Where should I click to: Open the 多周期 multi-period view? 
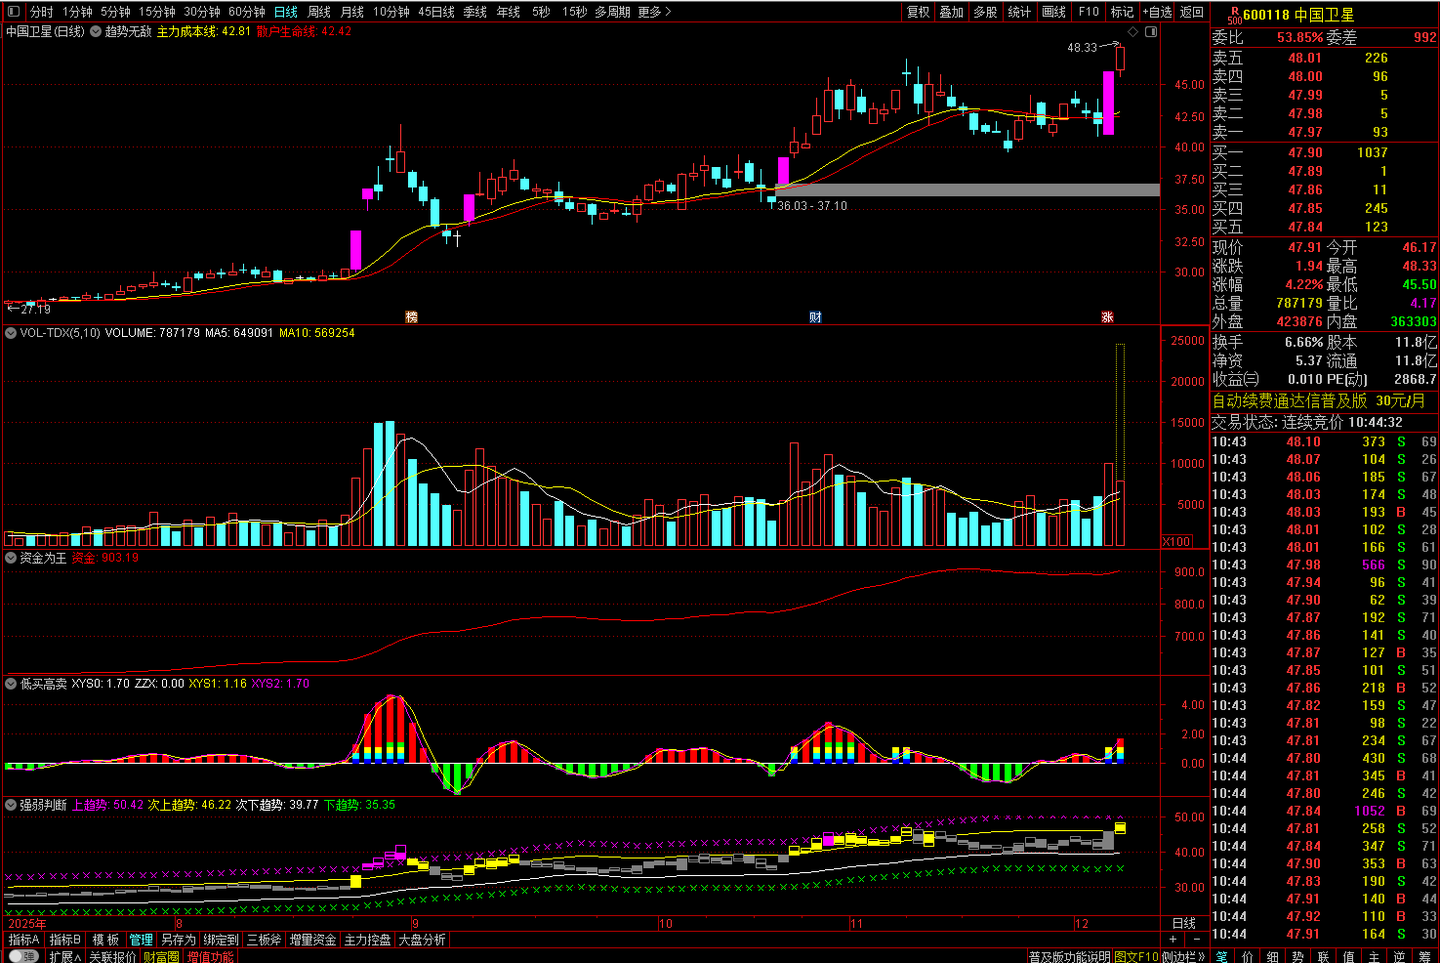(x=612, y=12)
